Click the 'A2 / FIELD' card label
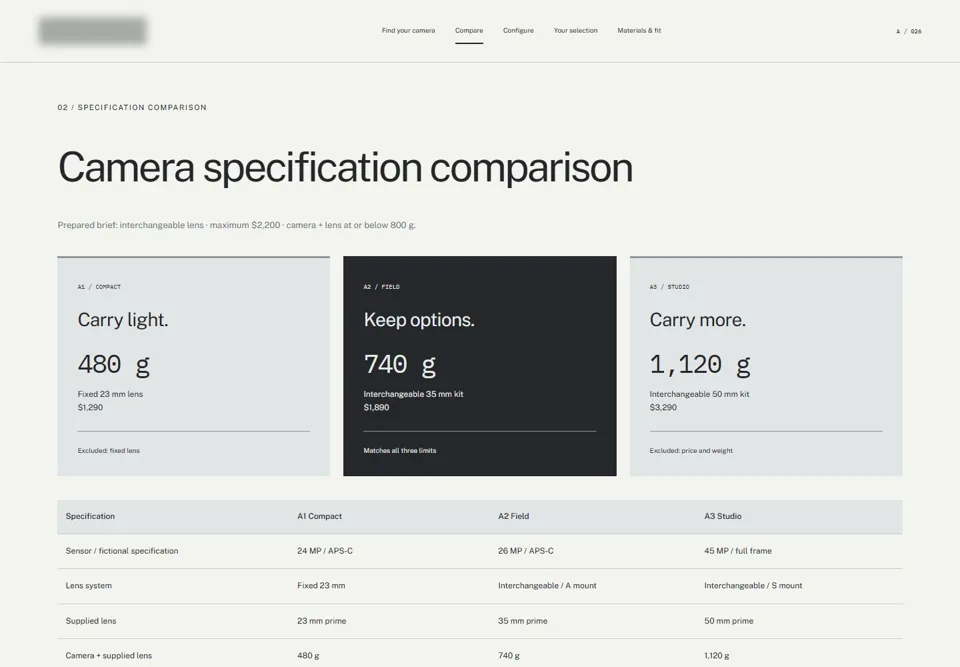The width and height of the screenshot is (960, 667). [x=381, y=287]
